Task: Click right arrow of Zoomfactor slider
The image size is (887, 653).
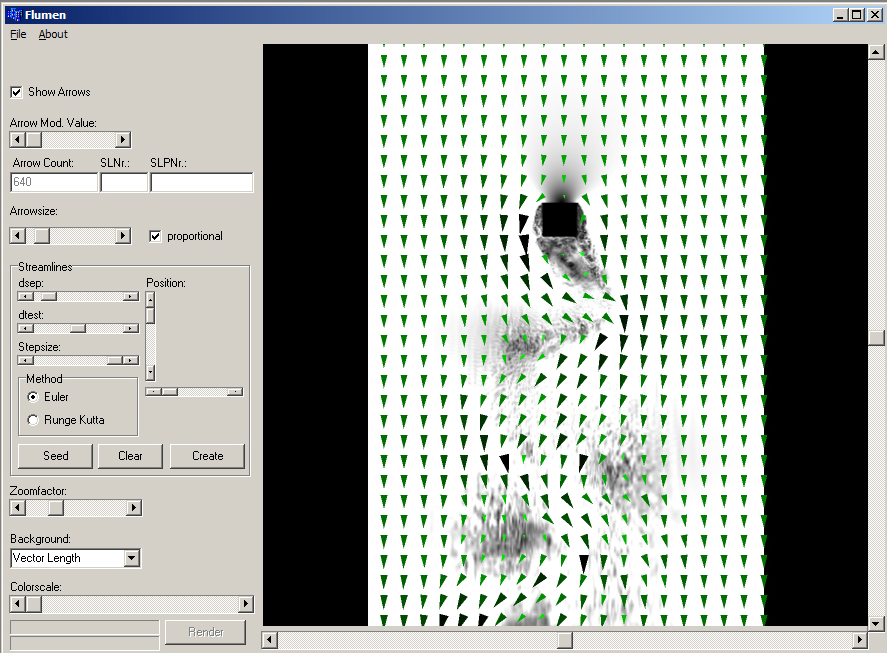Action: click(x=134, y=508)
